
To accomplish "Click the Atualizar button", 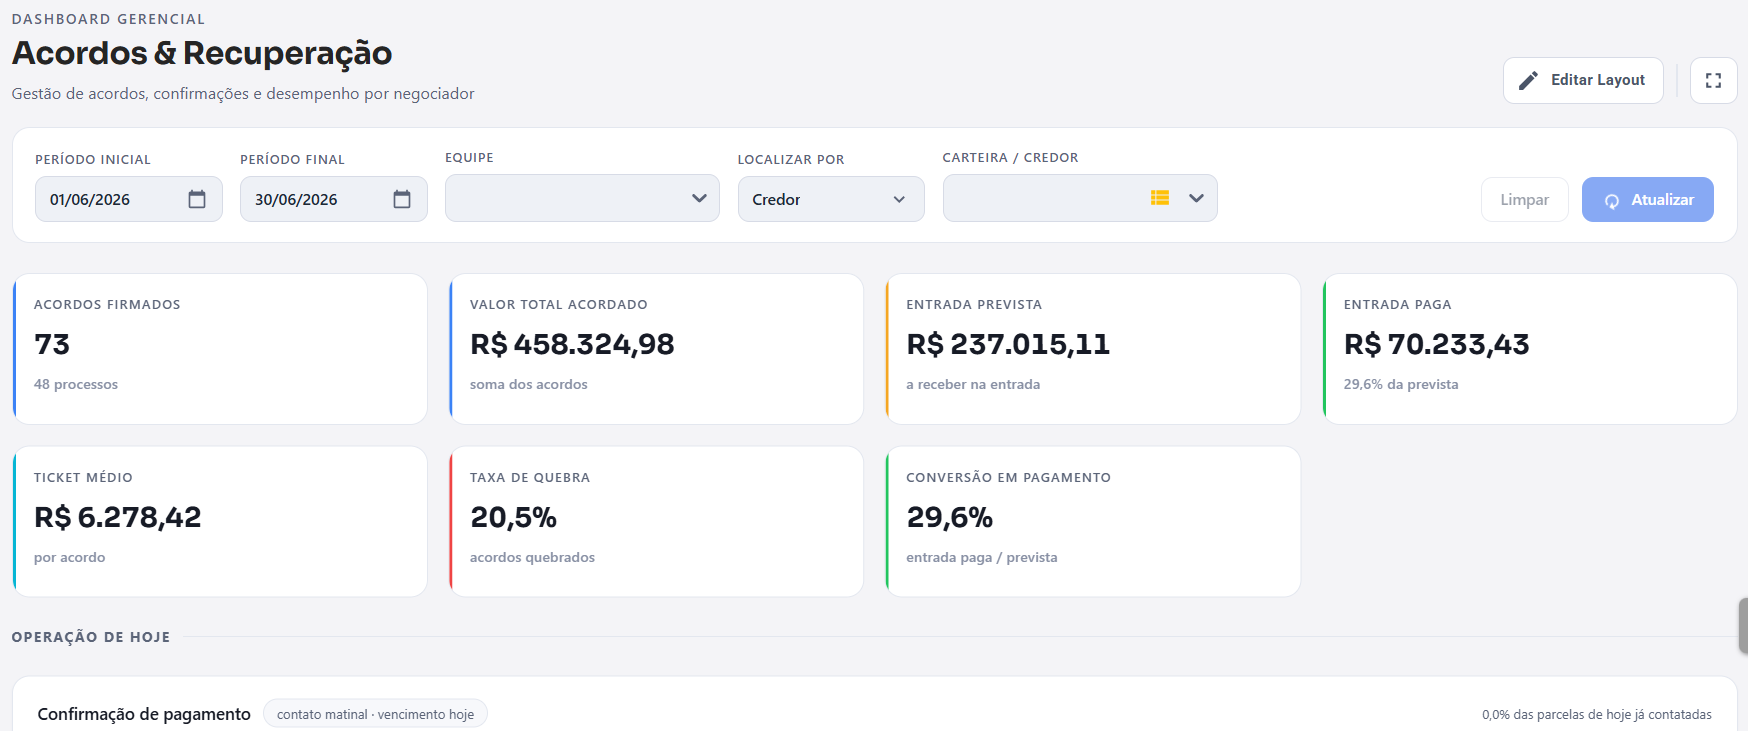I will pyautogui.click(x=1647, y=200).
